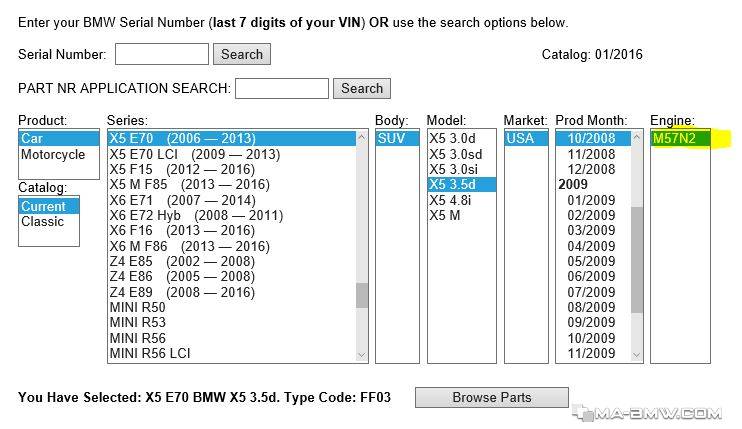
Task: Click Series list scroll up arrow
Action: pyautogui.click(x=362, y=137)
